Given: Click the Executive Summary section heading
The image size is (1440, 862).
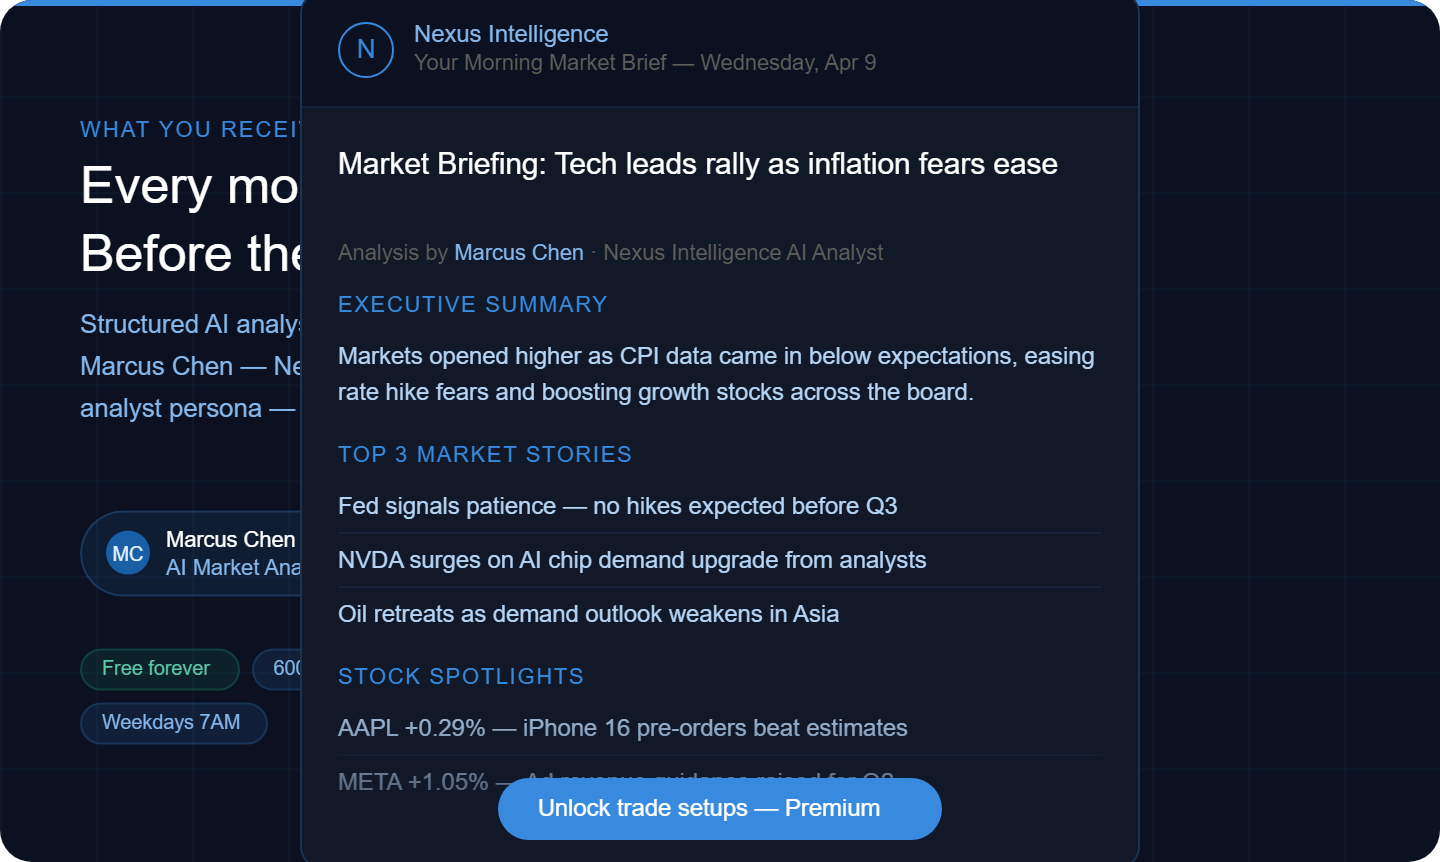Looking at the screenshot, I should [x=473, y=304].
